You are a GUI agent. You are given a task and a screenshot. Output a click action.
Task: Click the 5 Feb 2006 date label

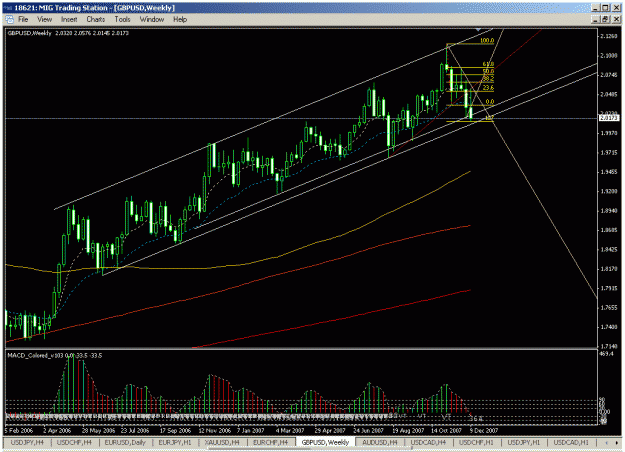click(19, 430)
